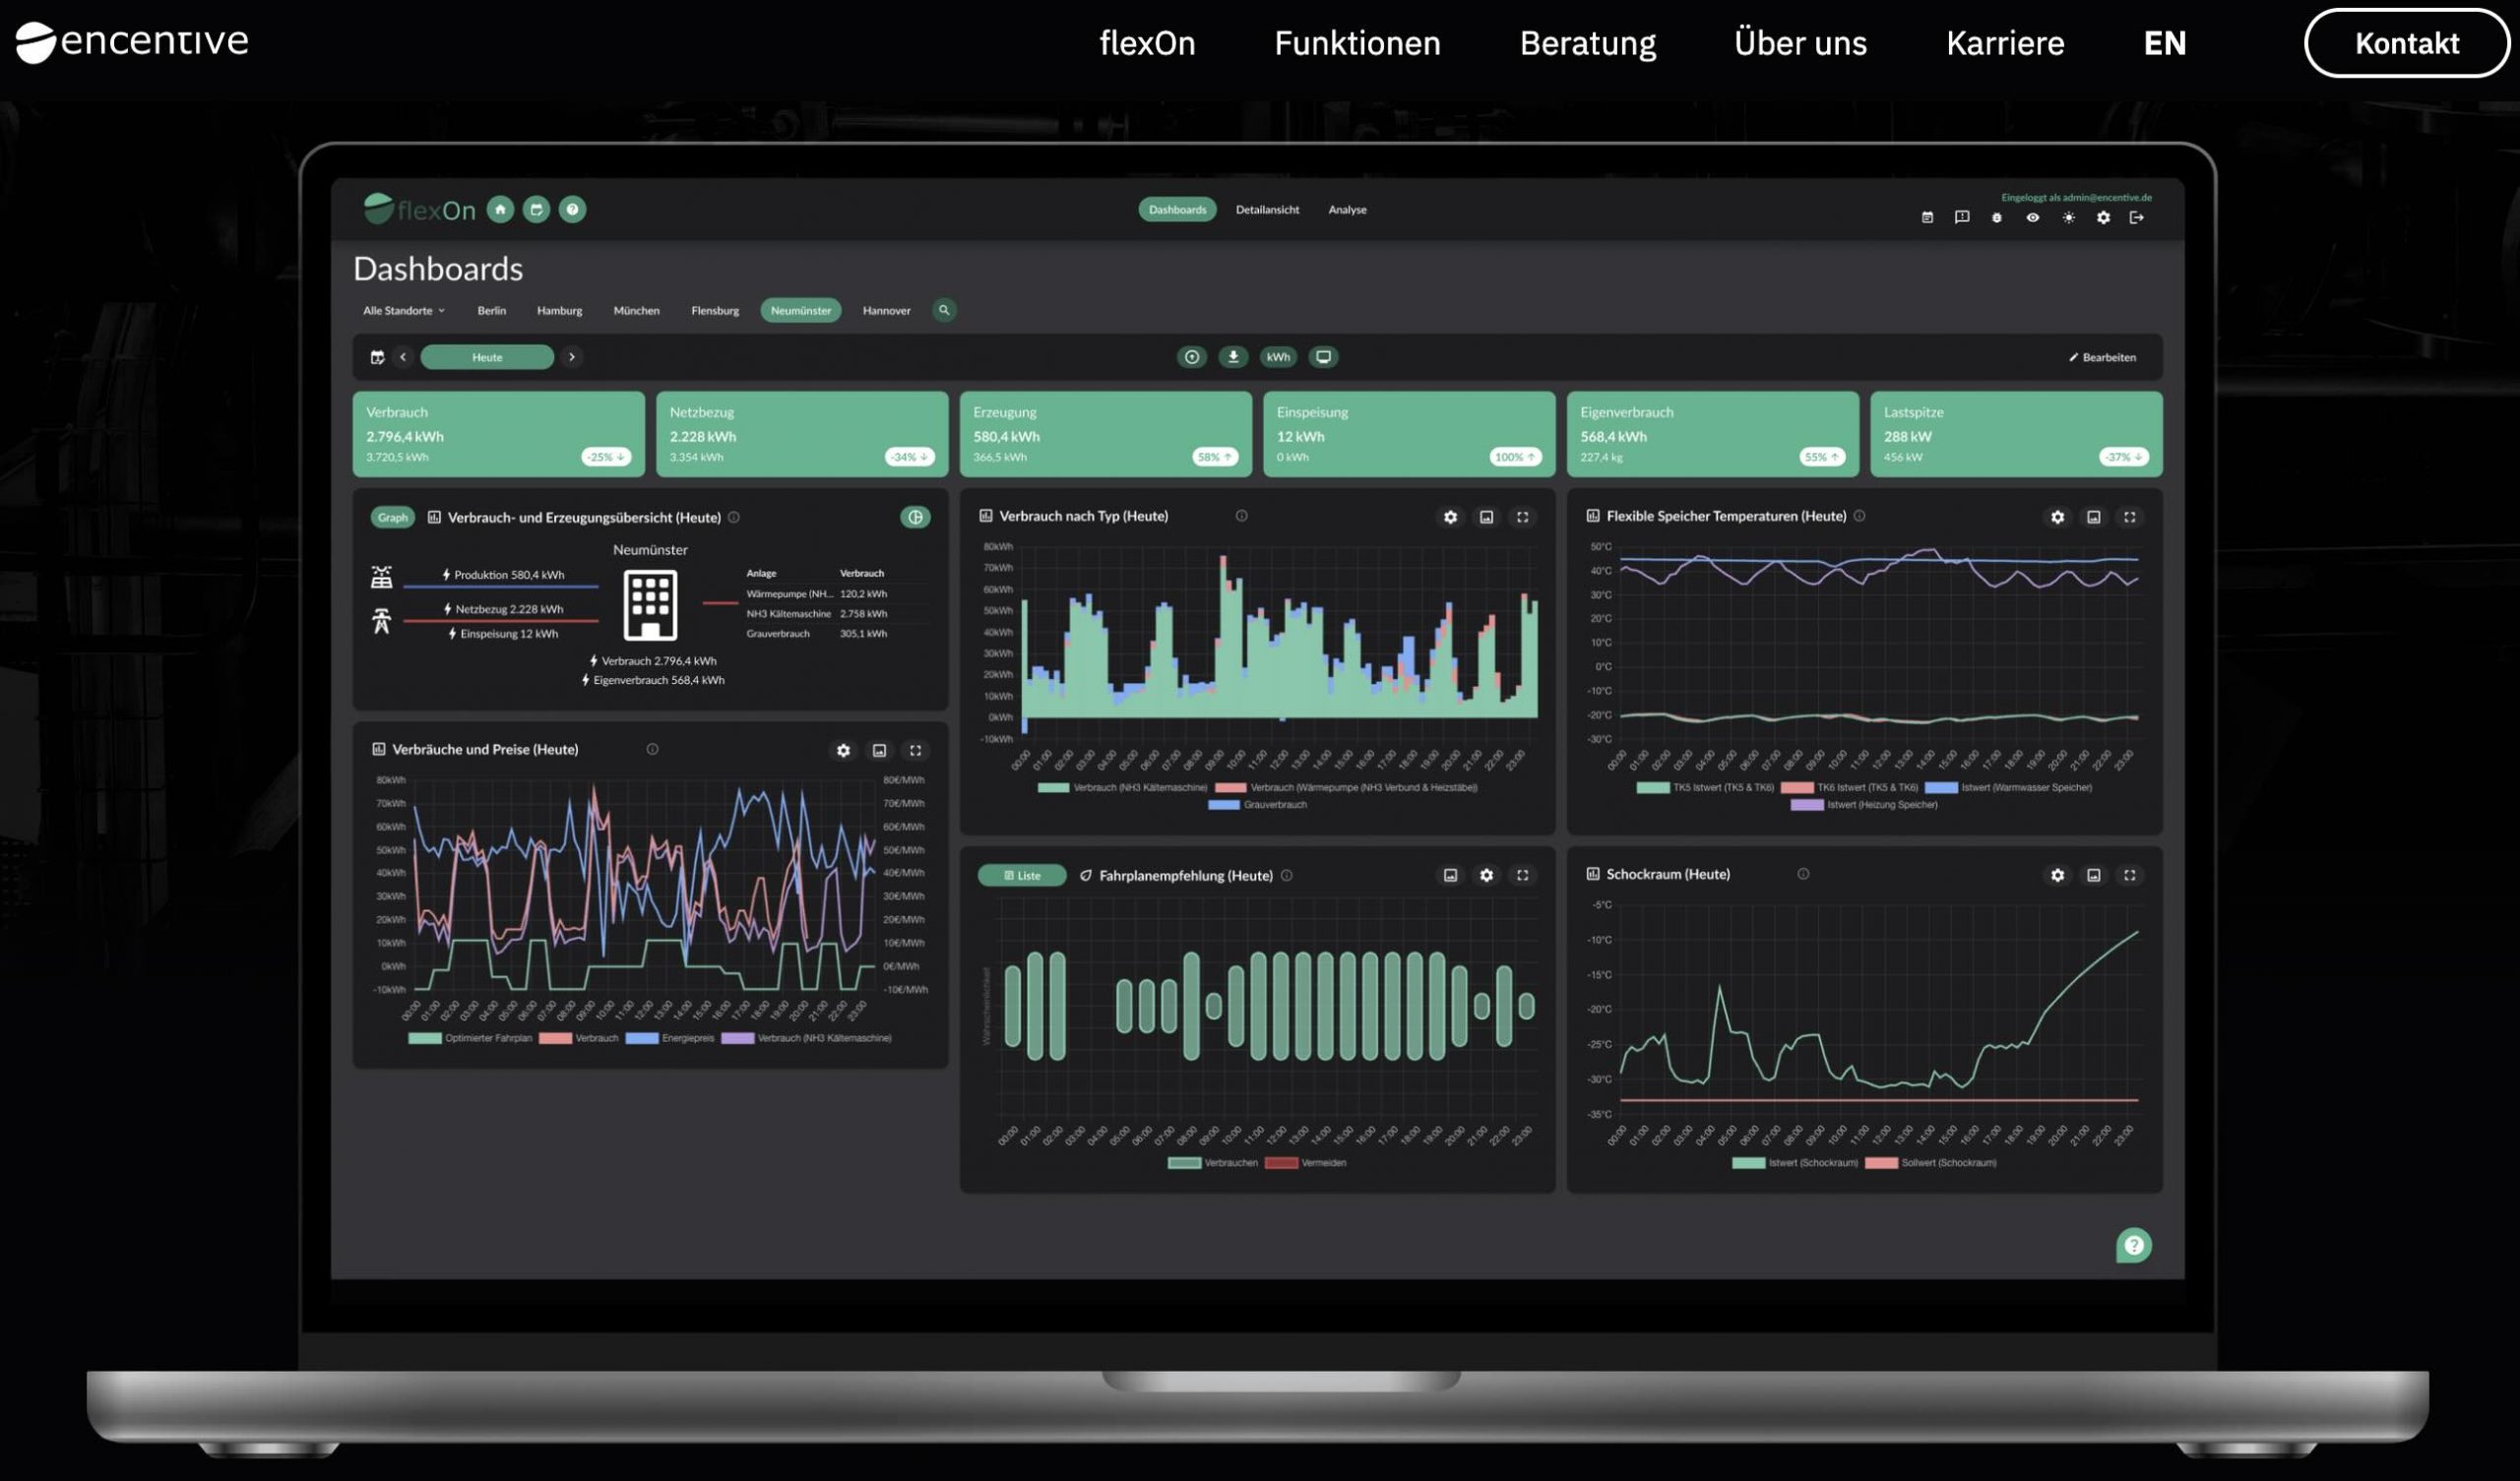Switch to the Analyse tab
The height and width of the screenshot is (1481, 2520).
1347,209
